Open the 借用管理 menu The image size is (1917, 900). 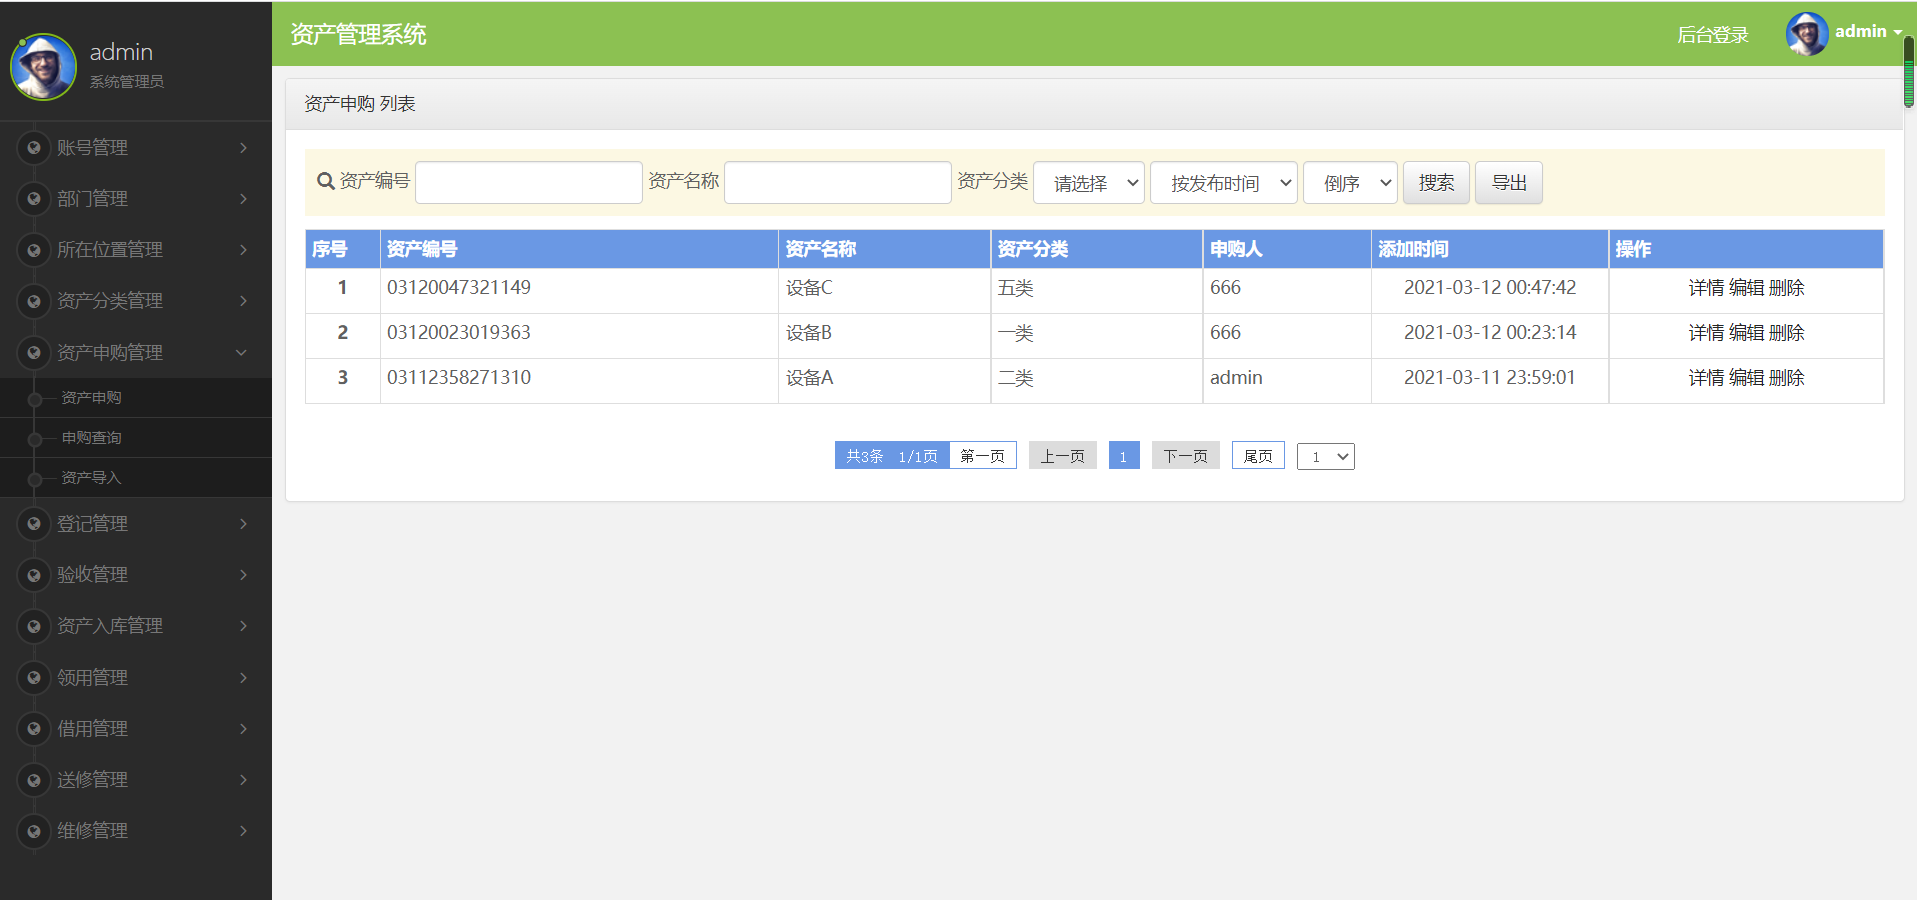click(x=136, y=729)
